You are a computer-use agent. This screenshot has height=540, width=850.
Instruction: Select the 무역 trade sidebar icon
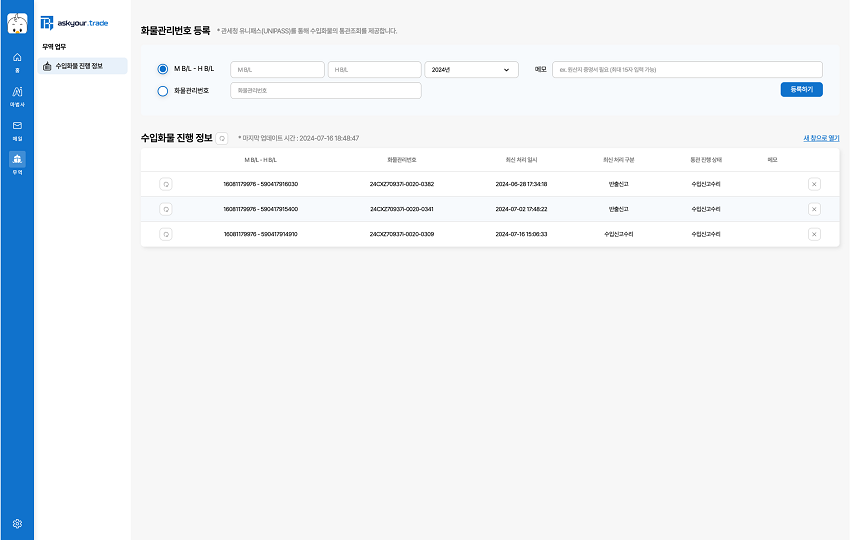coord(17,161)
